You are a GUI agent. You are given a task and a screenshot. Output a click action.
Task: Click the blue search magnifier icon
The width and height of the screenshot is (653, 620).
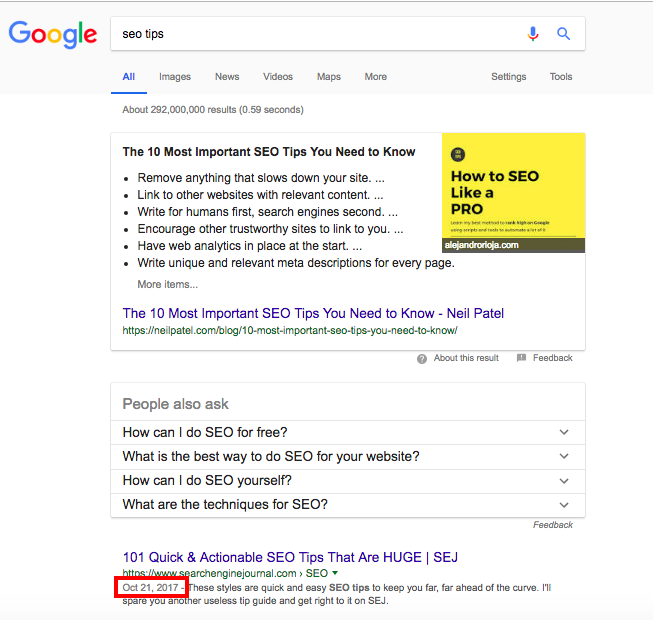coord(564,34)
